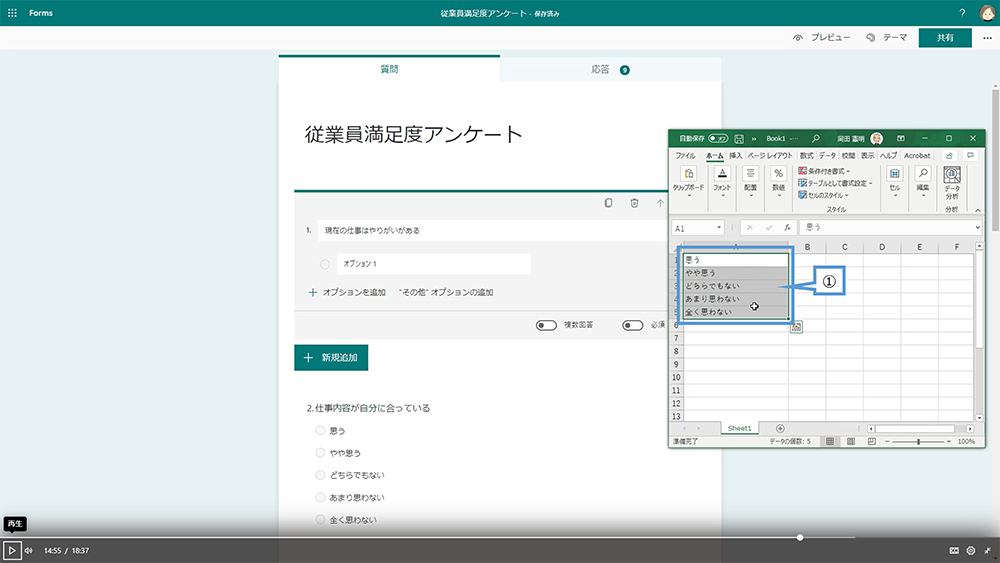The height and width of the screenshot is (563, 1000).
Task: Switch to Excel 挿入 tab
Action: (x=735, y=156)
